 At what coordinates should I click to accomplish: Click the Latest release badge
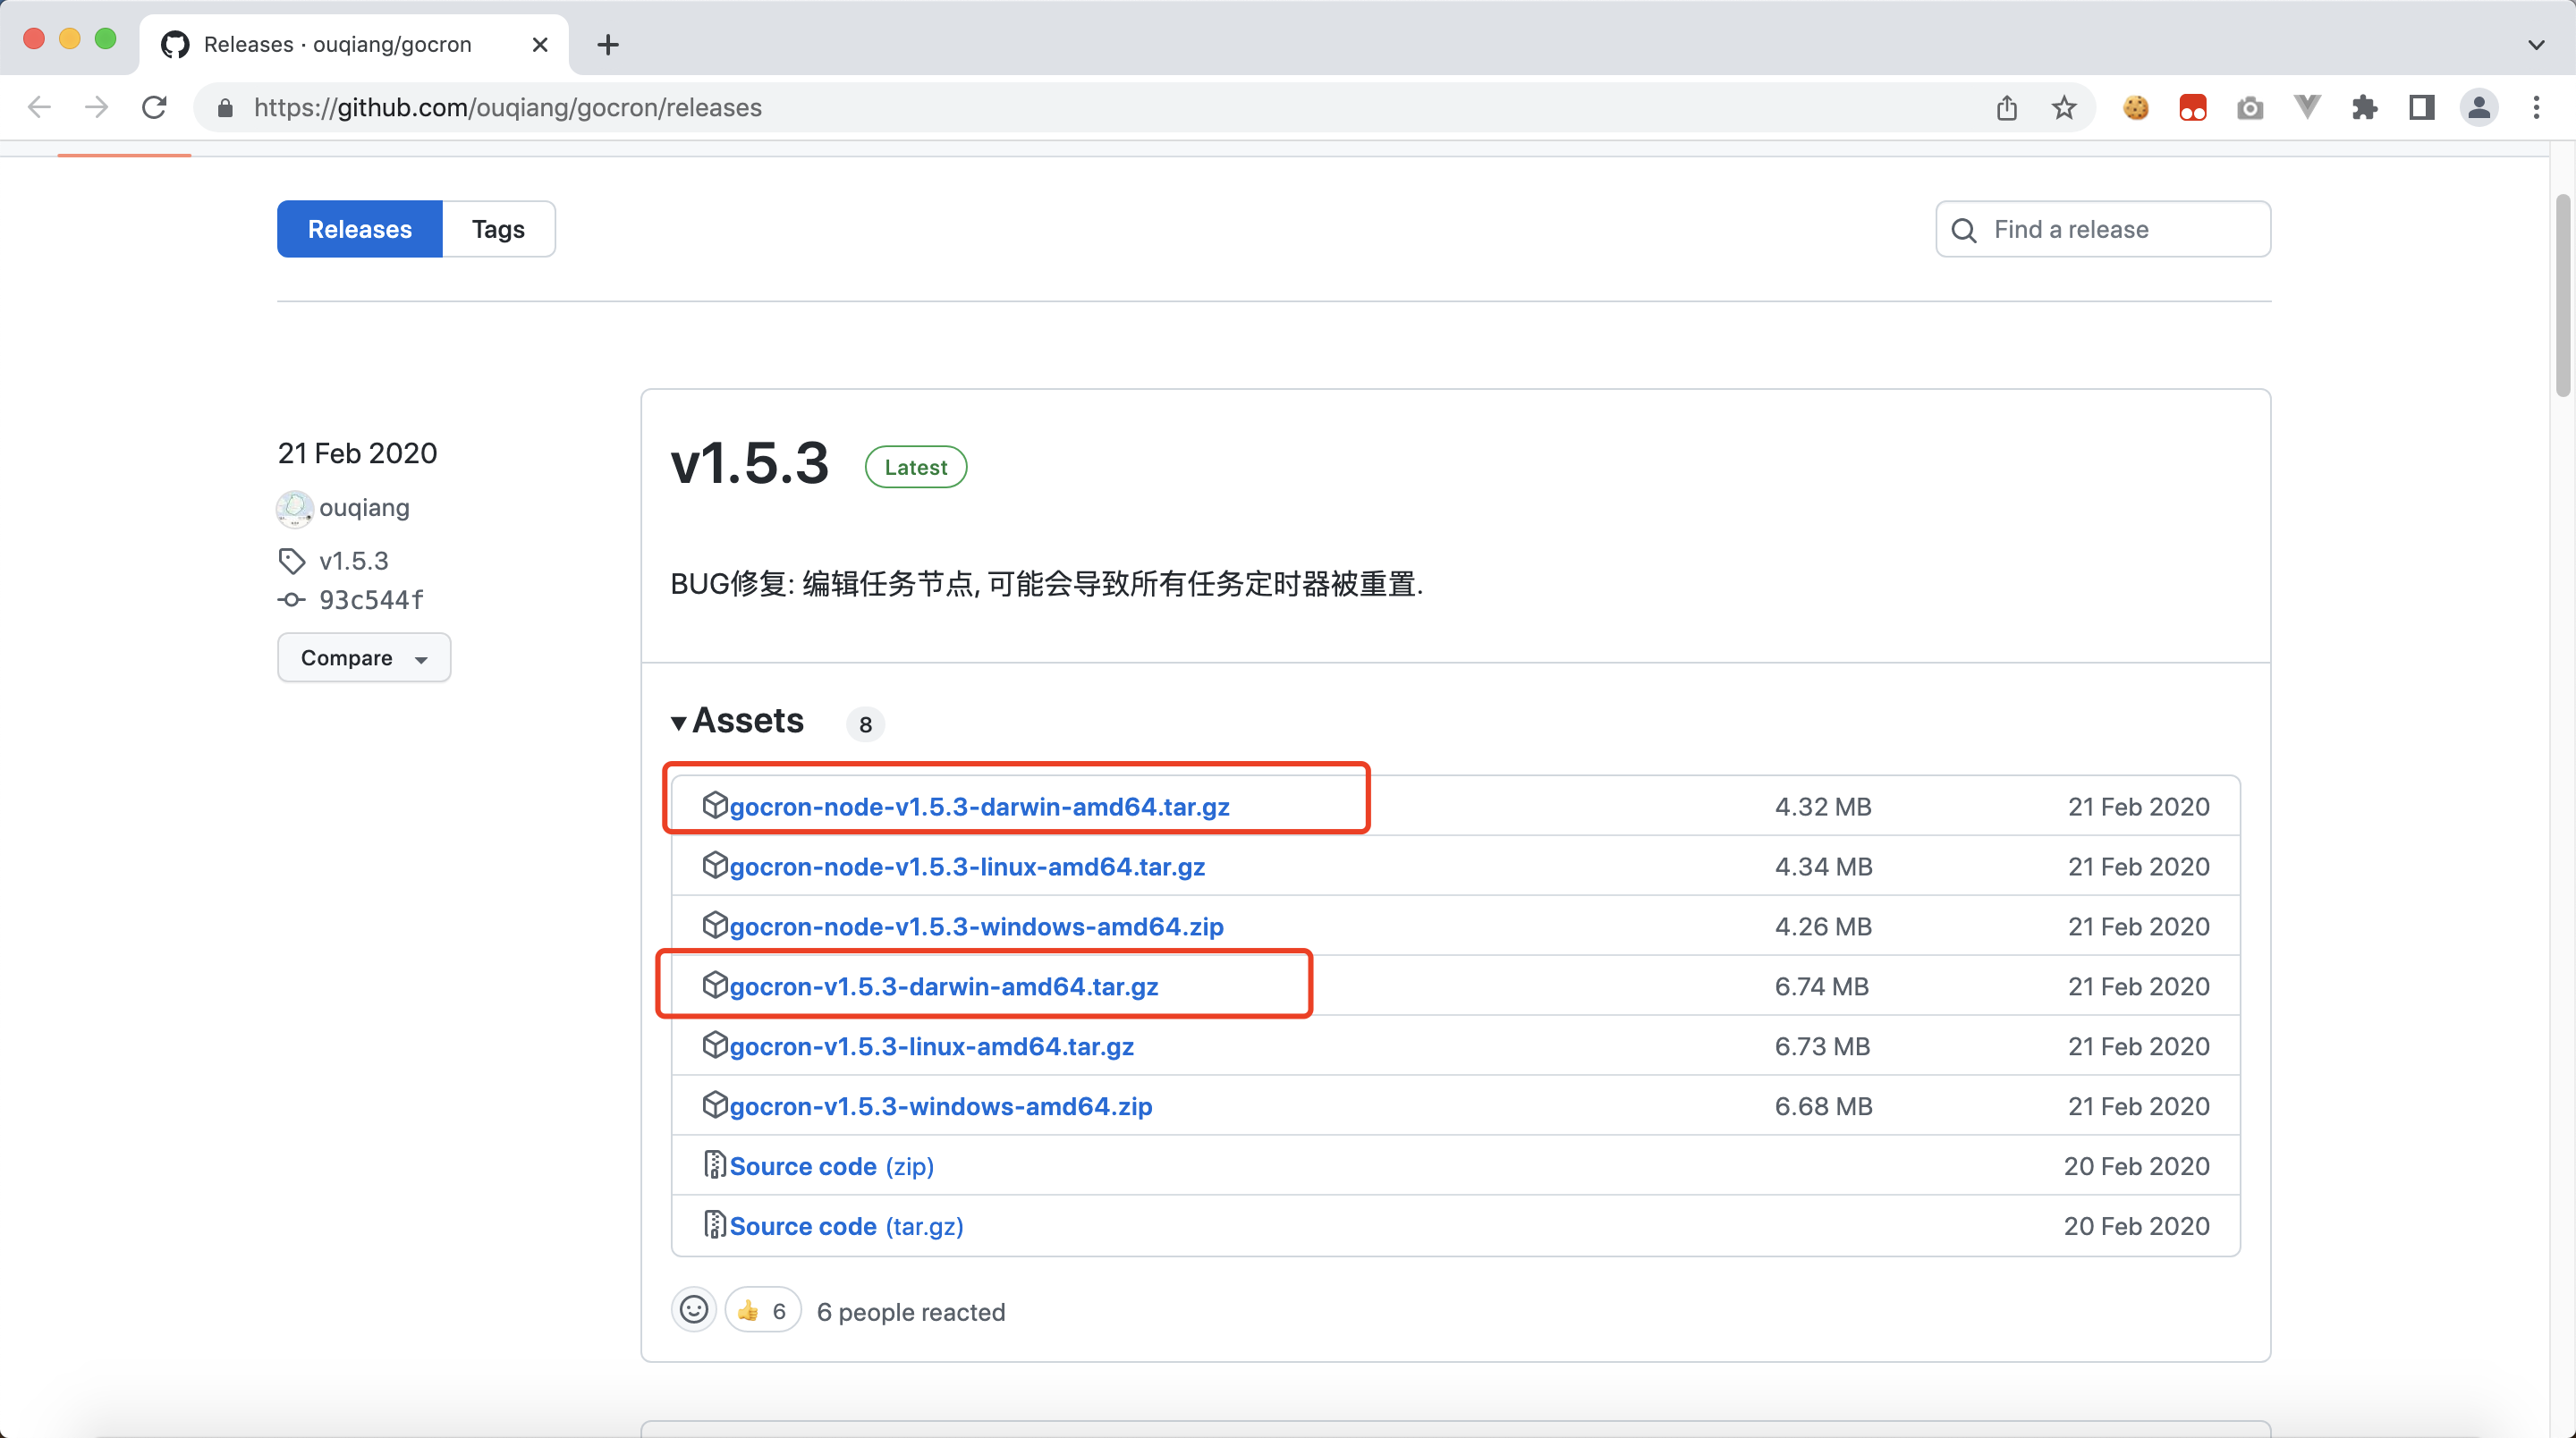(x=914, y=466)
